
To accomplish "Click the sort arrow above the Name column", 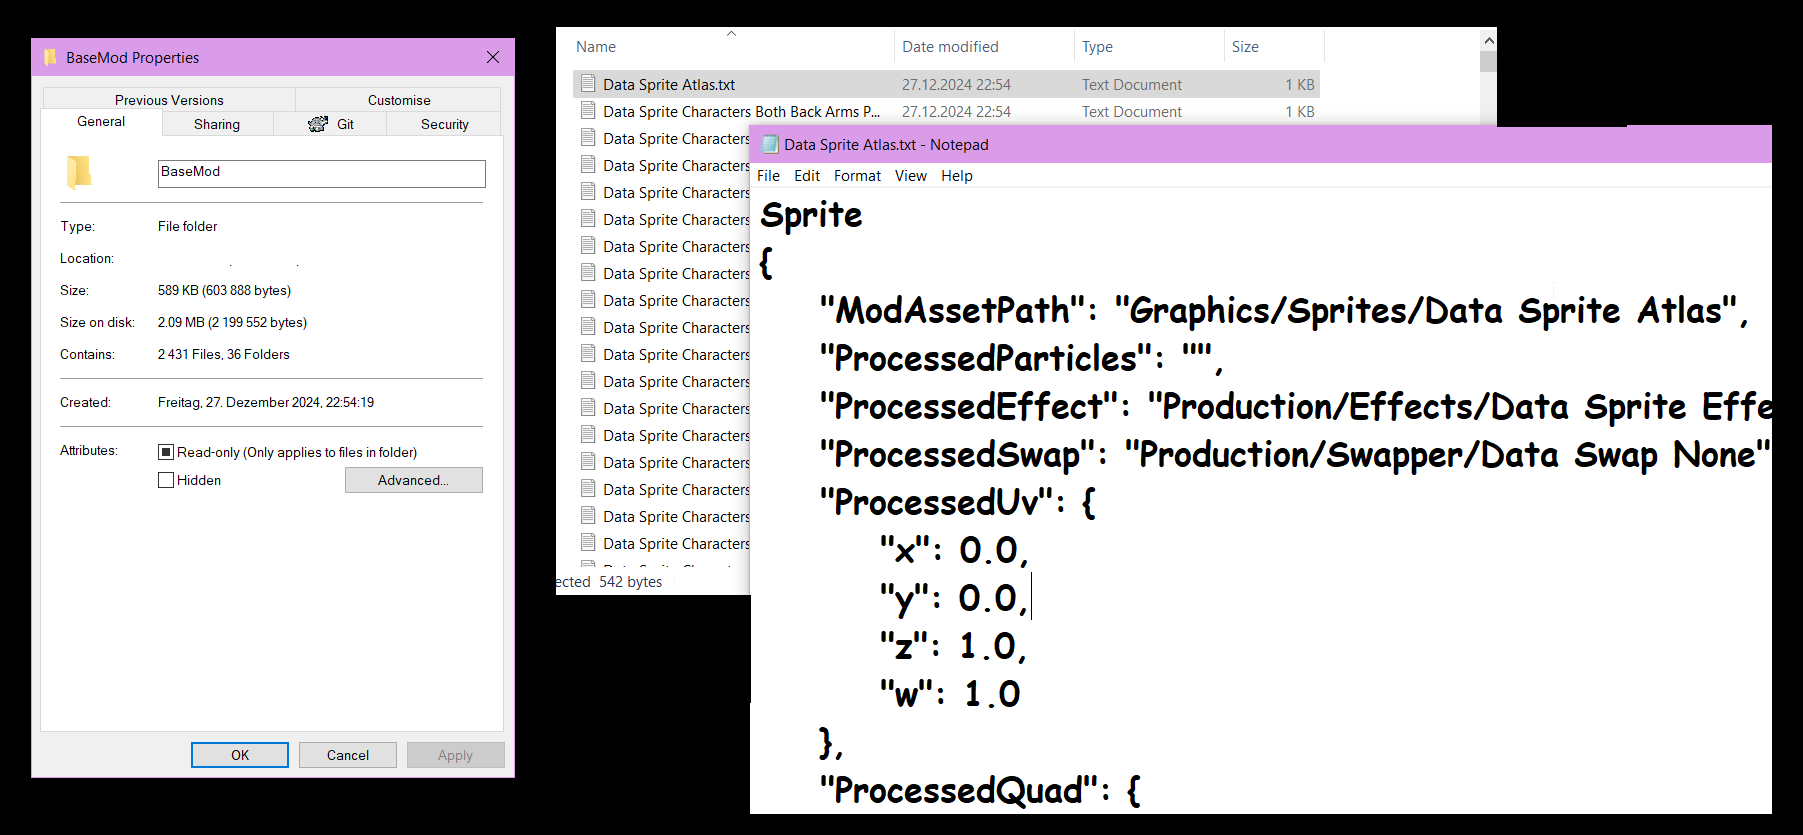I will click(x=731, y=33).
